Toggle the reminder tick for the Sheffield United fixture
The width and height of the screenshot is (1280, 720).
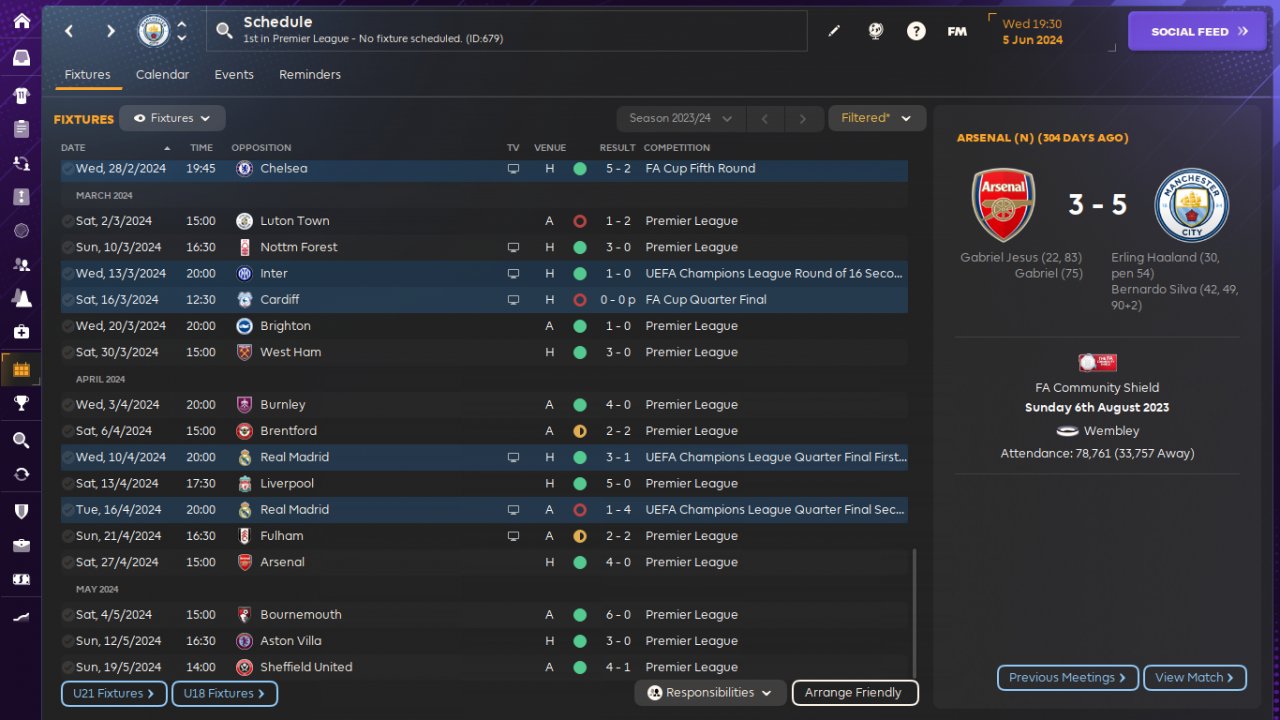coord(68,667)
